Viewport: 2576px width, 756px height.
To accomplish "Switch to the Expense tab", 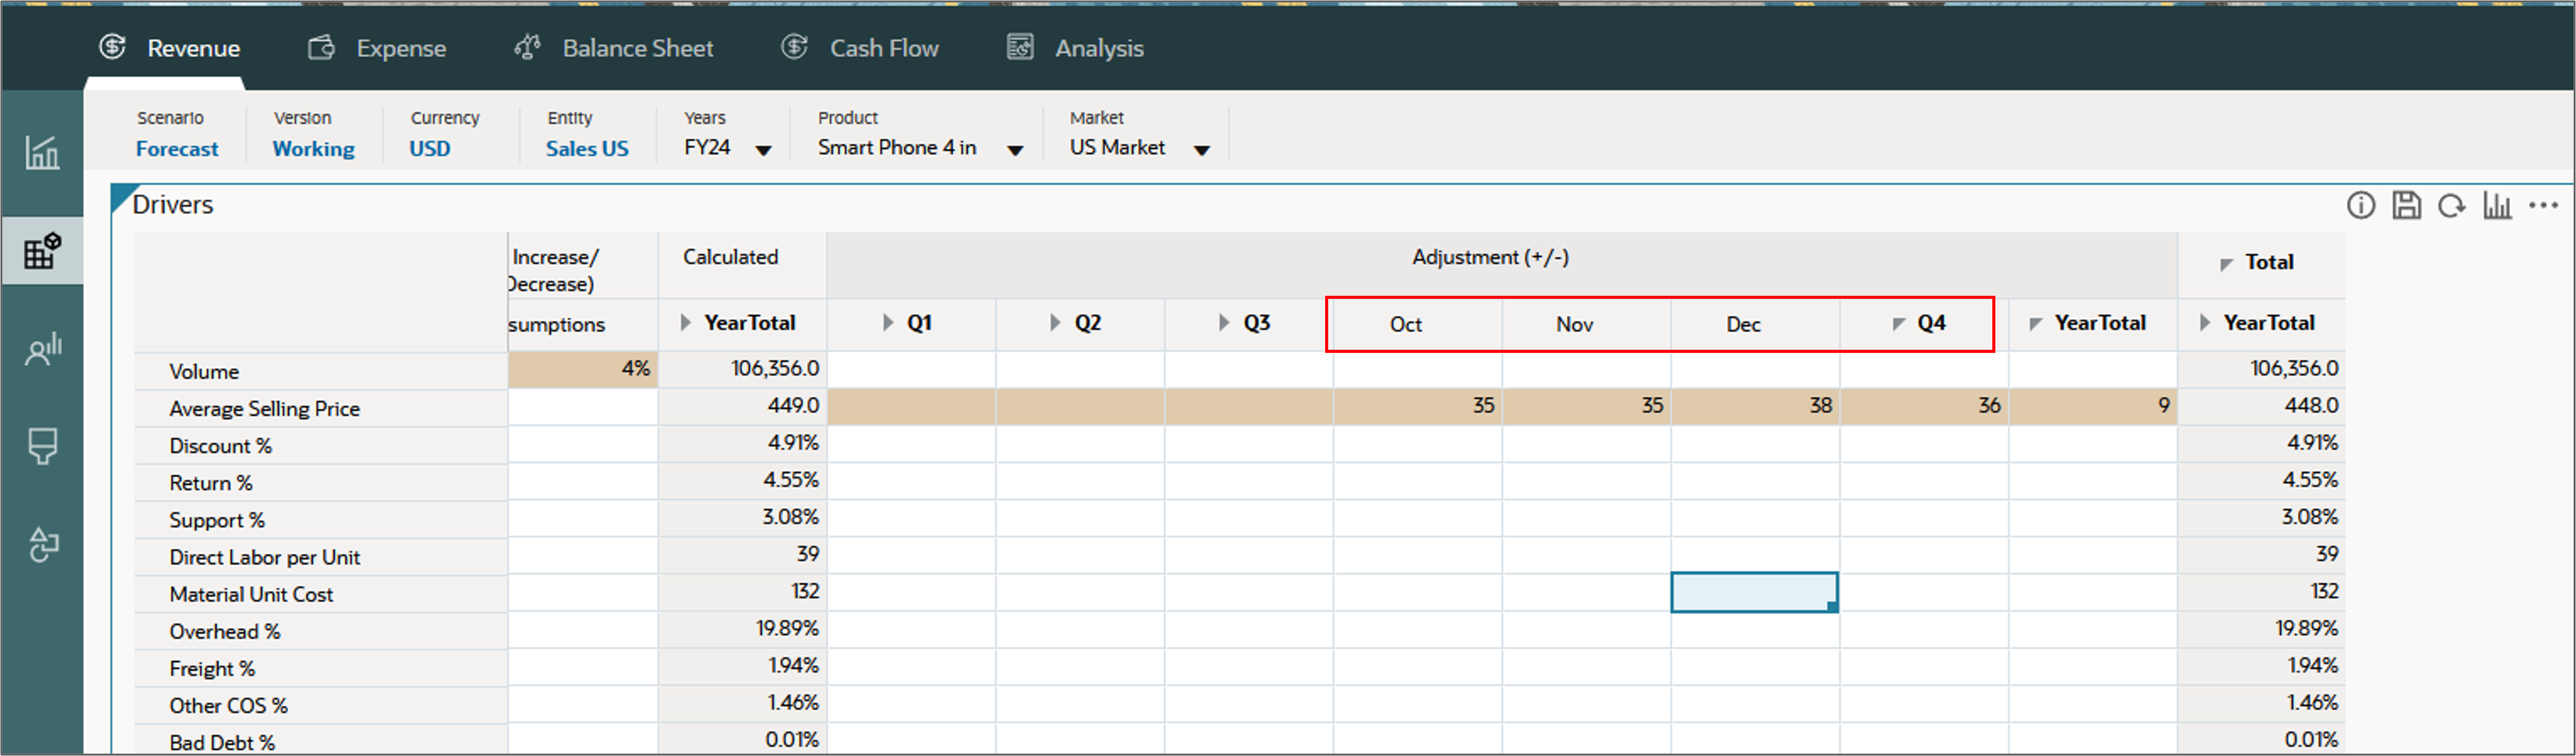I will pos(378,48).
